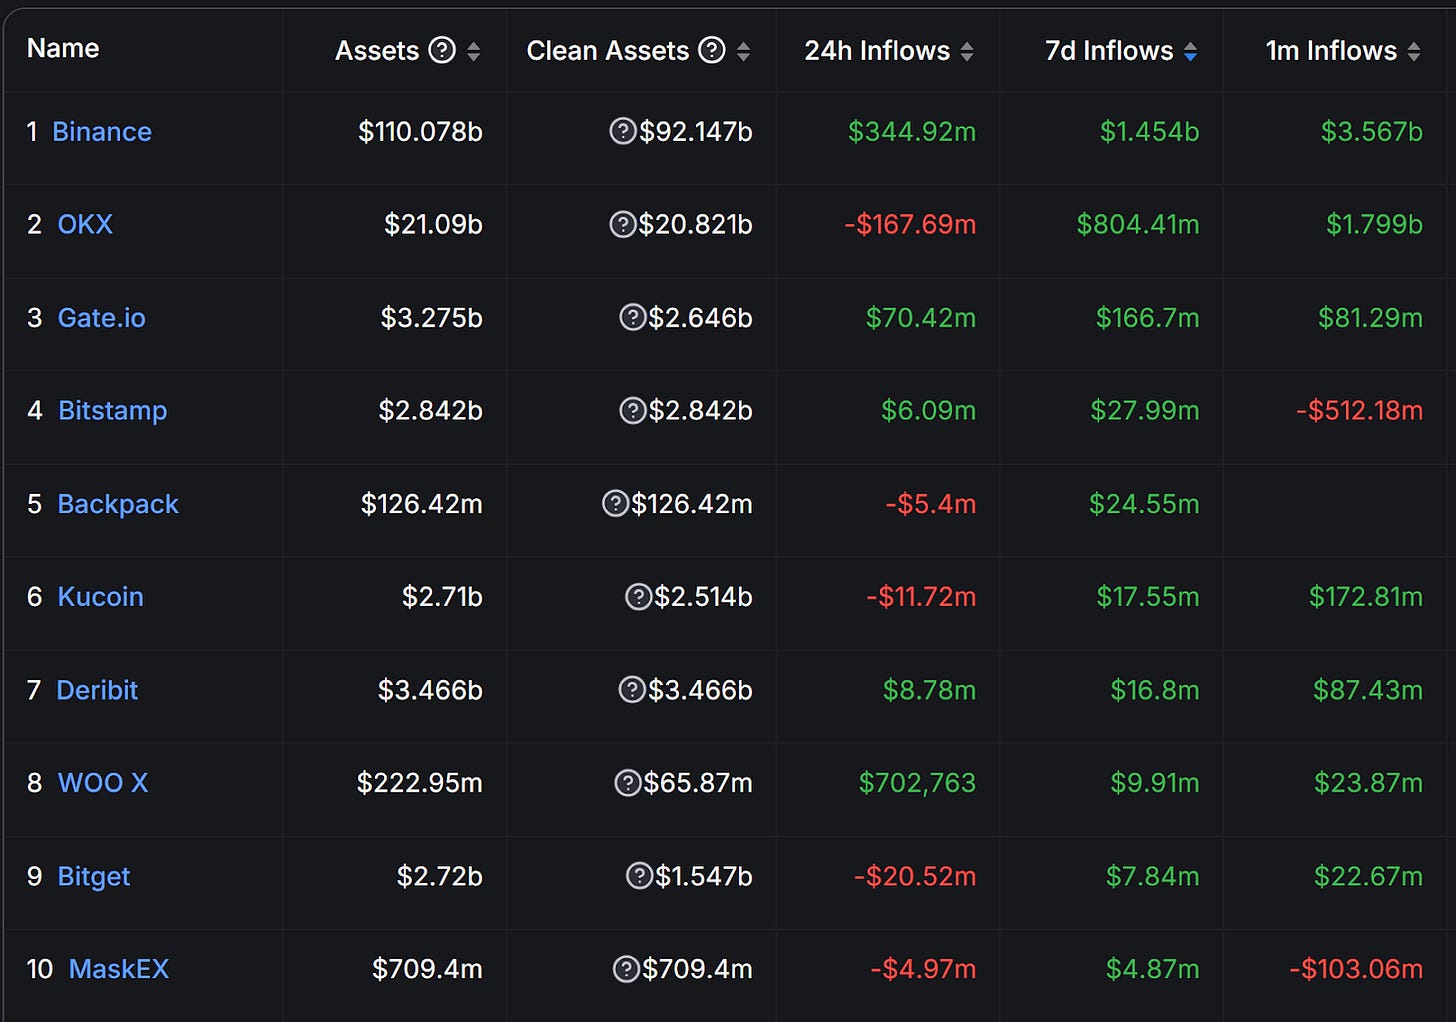
Task: Sort by 1m Inflows column arrows
Action: click(x=1414, y=51)
